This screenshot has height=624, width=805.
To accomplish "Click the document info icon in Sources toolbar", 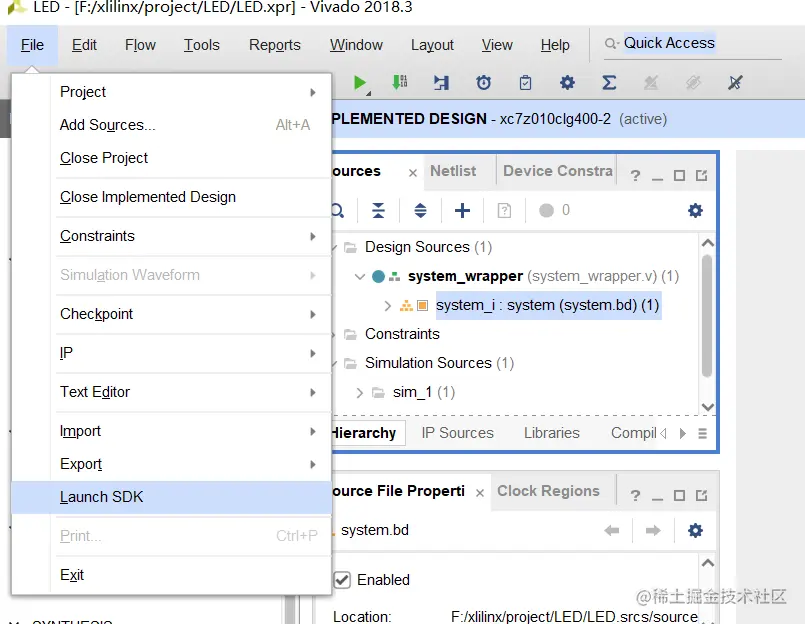I will tap(504, 211).
